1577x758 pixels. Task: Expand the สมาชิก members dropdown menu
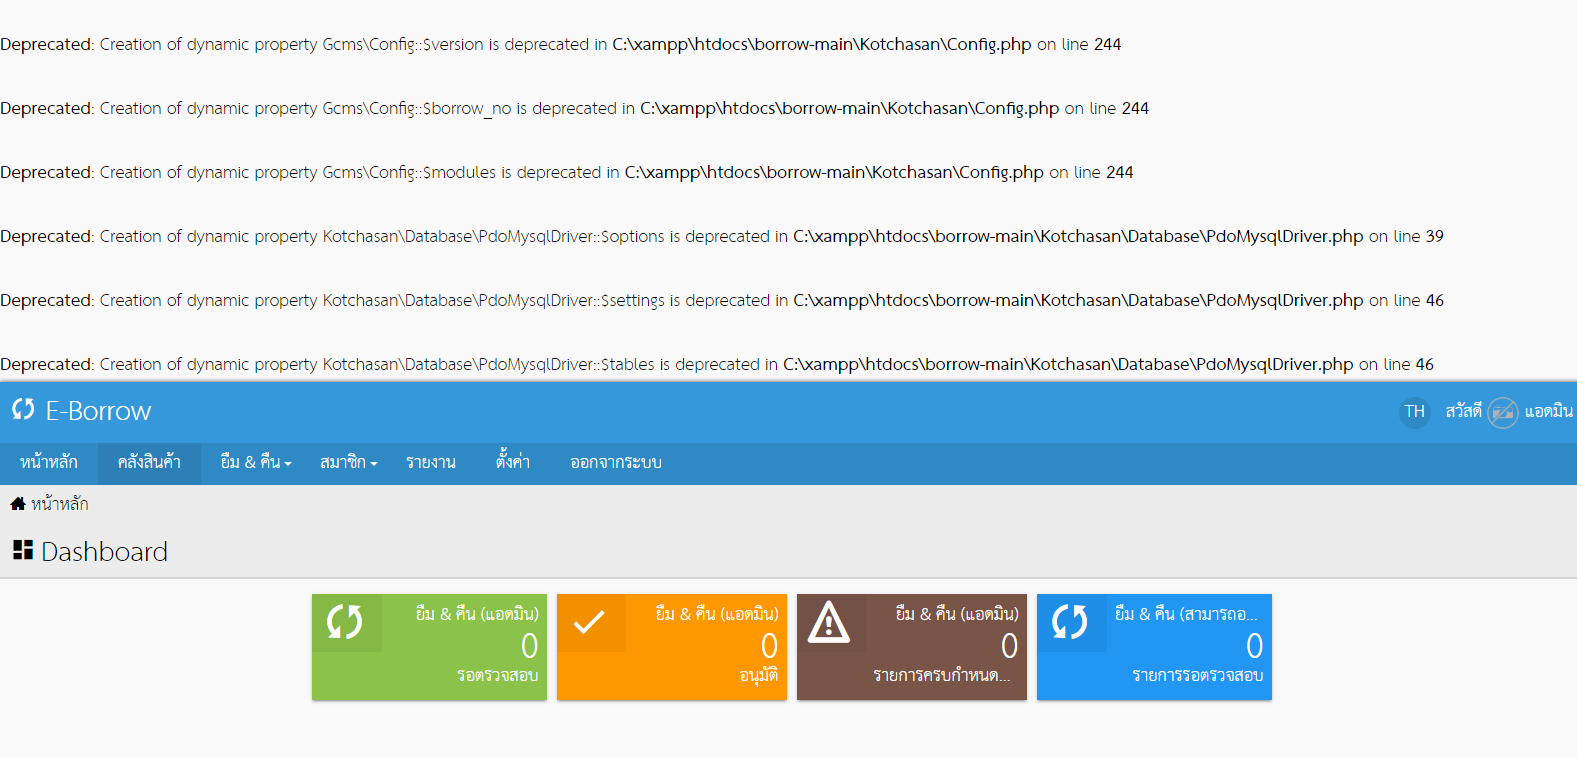[x=349, y=463]
